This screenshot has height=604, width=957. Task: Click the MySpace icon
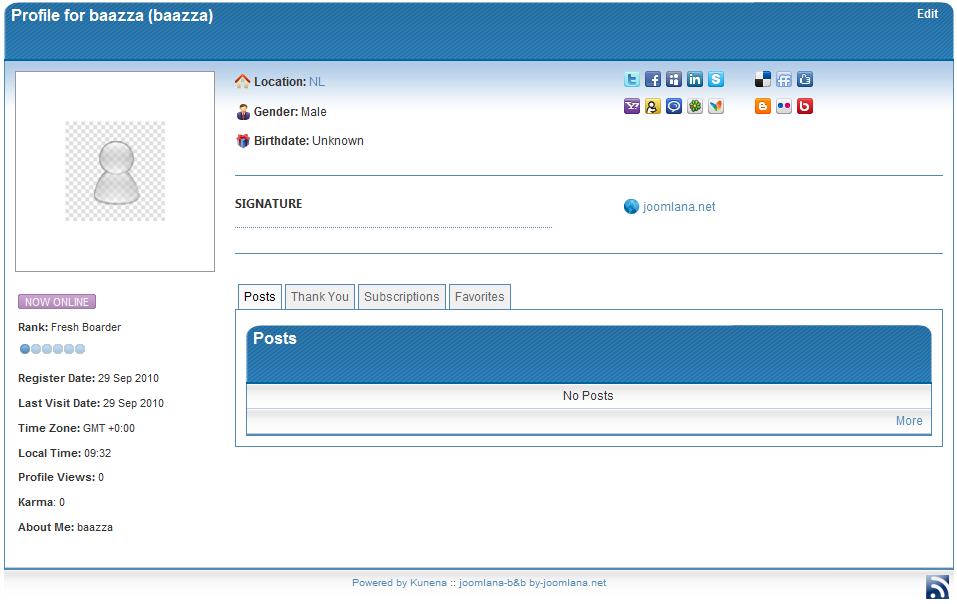tap(674, 80)
